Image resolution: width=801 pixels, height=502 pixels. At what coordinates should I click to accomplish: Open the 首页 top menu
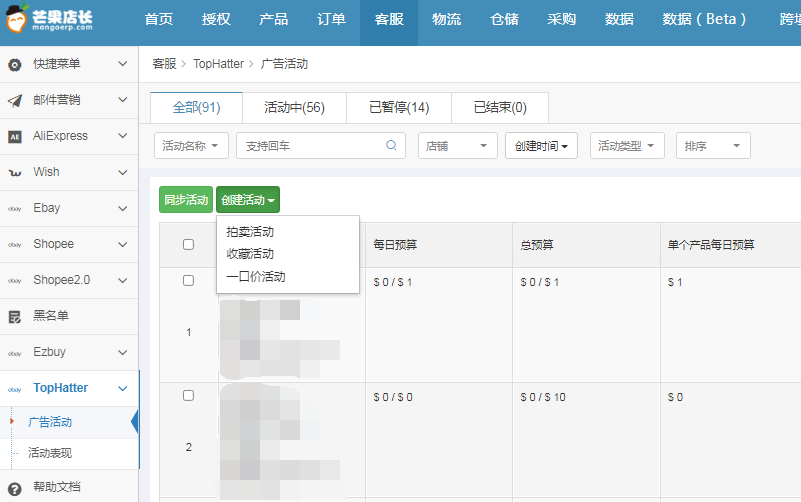tap(159, 19)
